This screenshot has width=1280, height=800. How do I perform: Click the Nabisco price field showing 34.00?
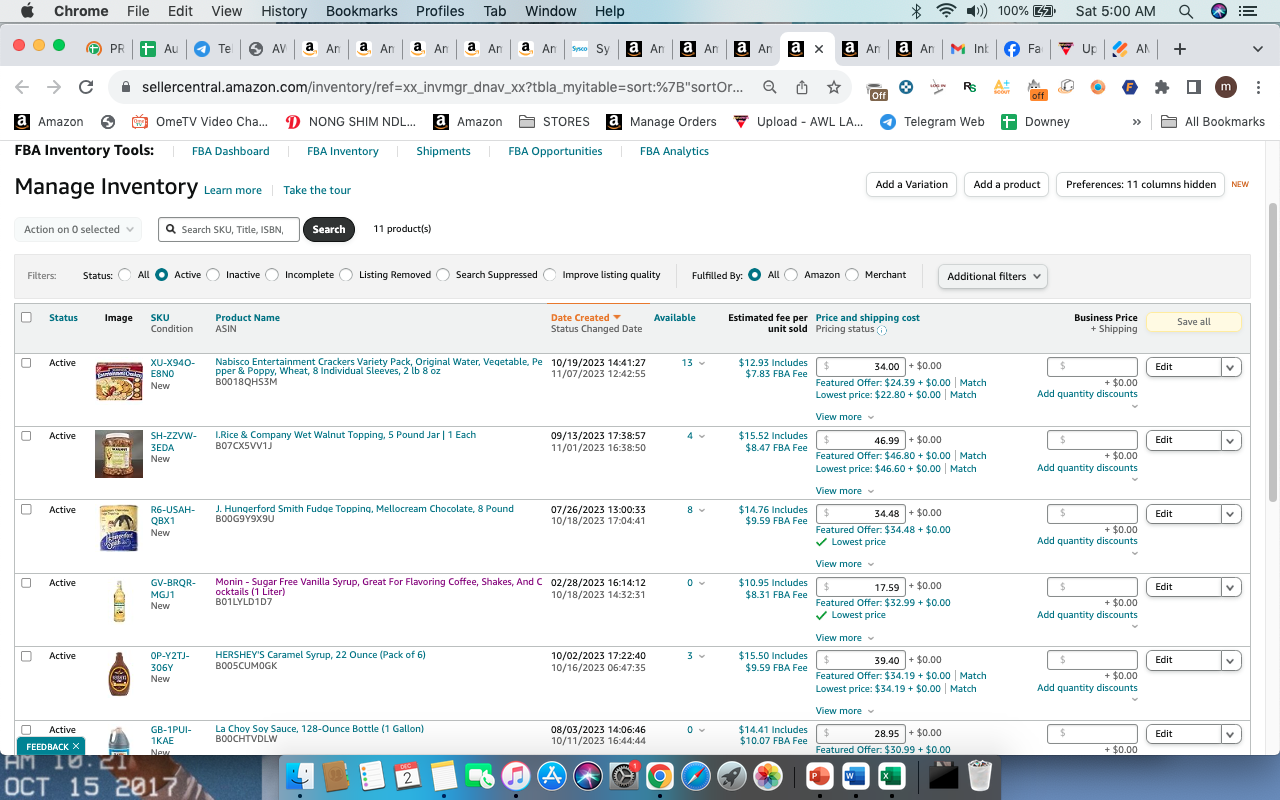point(861,367)
